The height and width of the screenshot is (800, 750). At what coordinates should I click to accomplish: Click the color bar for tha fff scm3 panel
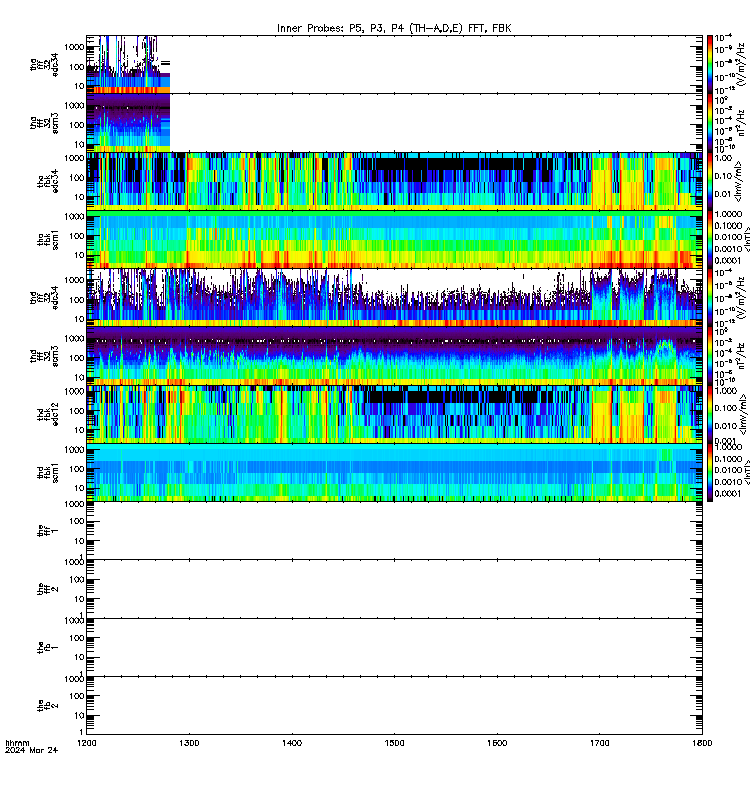coord(710,123)
